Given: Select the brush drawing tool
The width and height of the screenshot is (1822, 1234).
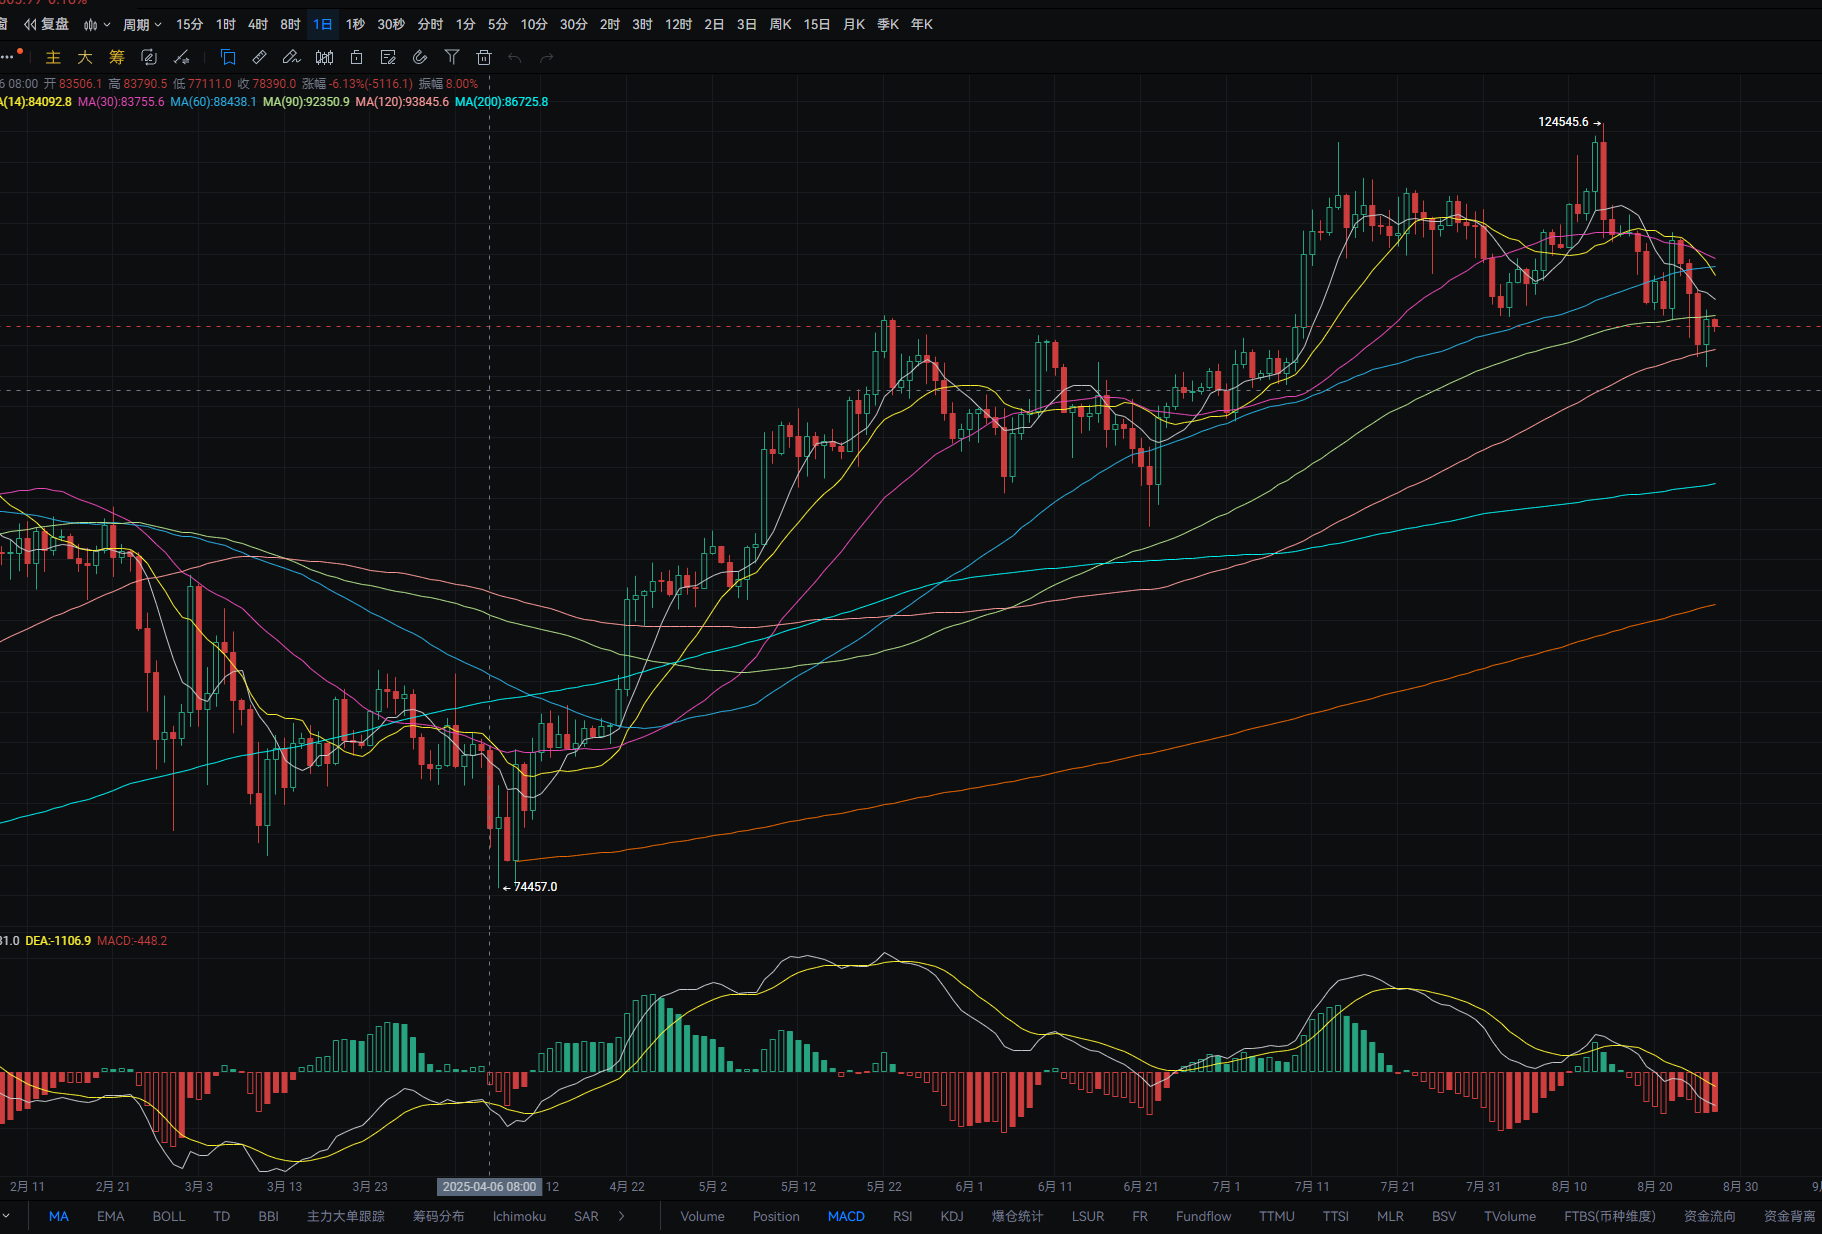Looking at the screenshot, I should coord(291,57).
